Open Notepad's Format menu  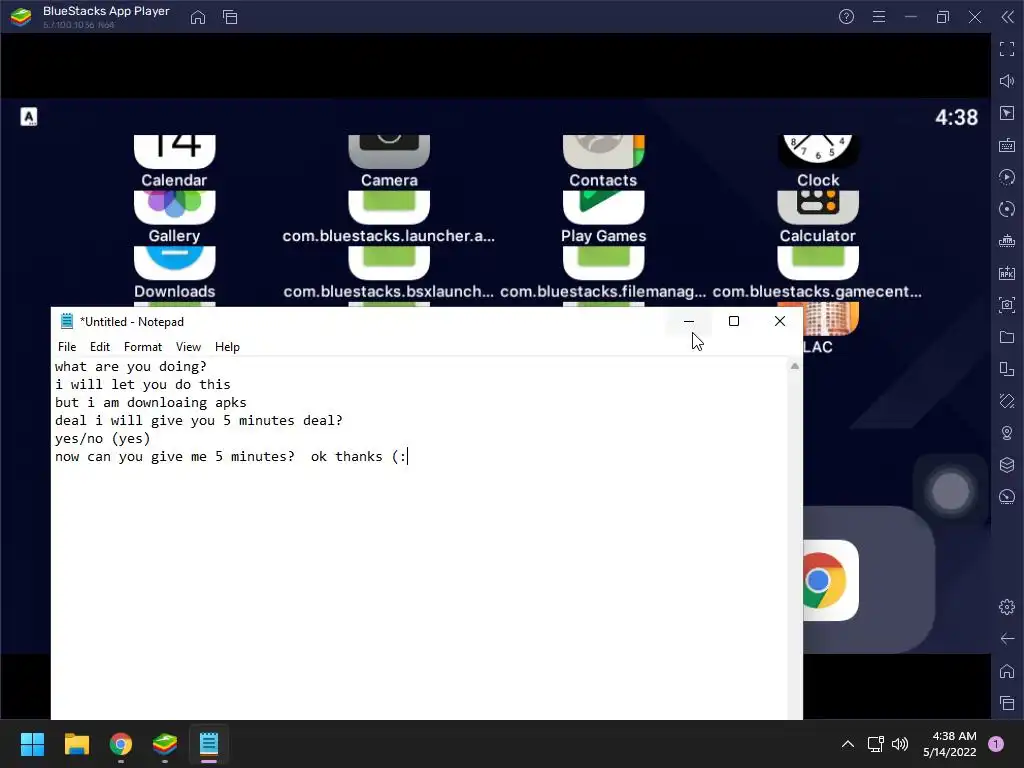click(x=143, y=347)
